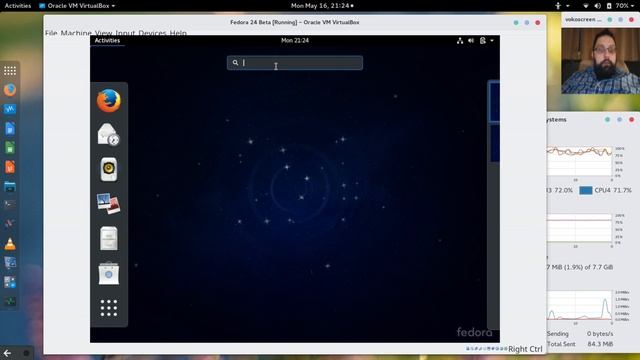Open LibreOffice Impress in host dock

pos(10,167)
